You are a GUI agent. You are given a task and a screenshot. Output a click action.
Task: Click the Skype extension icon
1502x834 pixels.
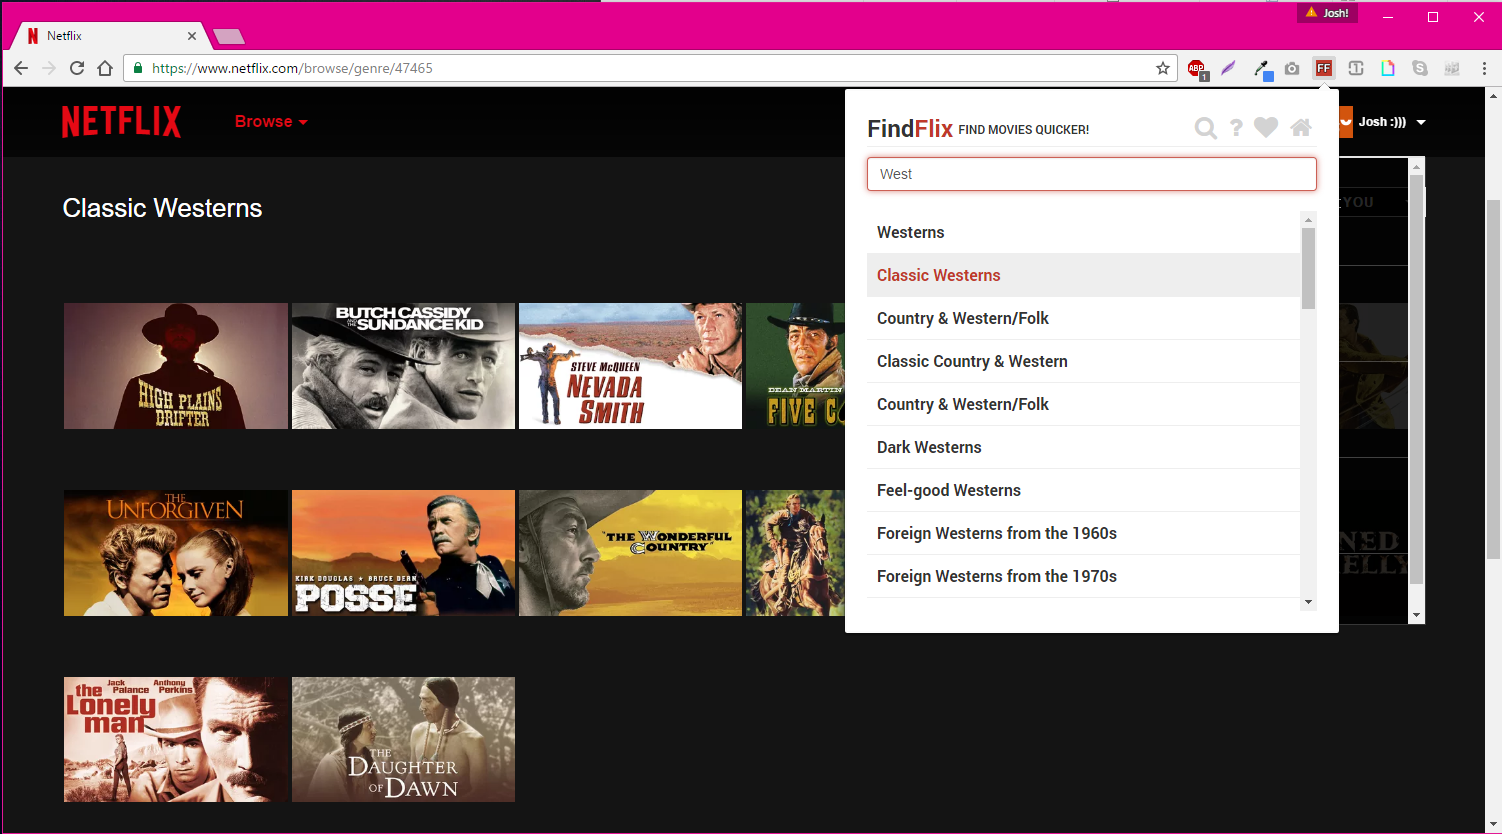tap(1420, 68)
